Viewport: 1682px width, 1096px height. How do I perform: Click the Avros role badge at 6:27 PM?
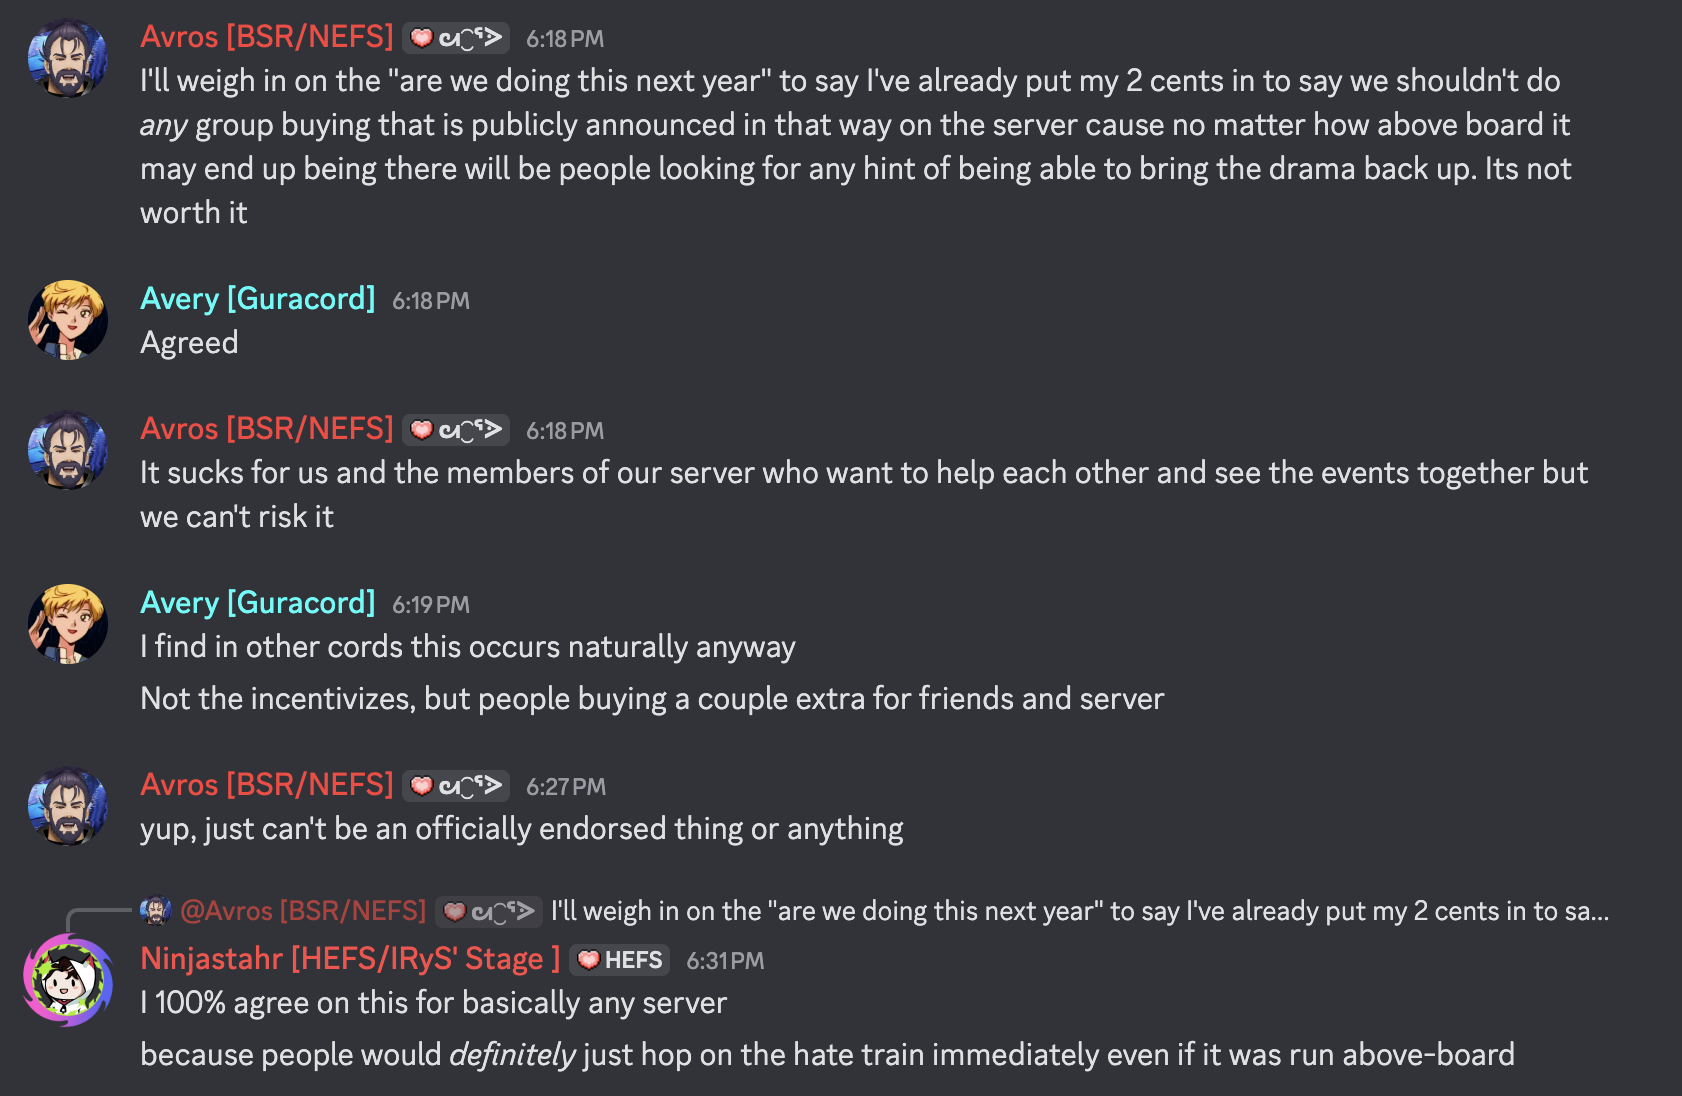click(x=456, y=786)
